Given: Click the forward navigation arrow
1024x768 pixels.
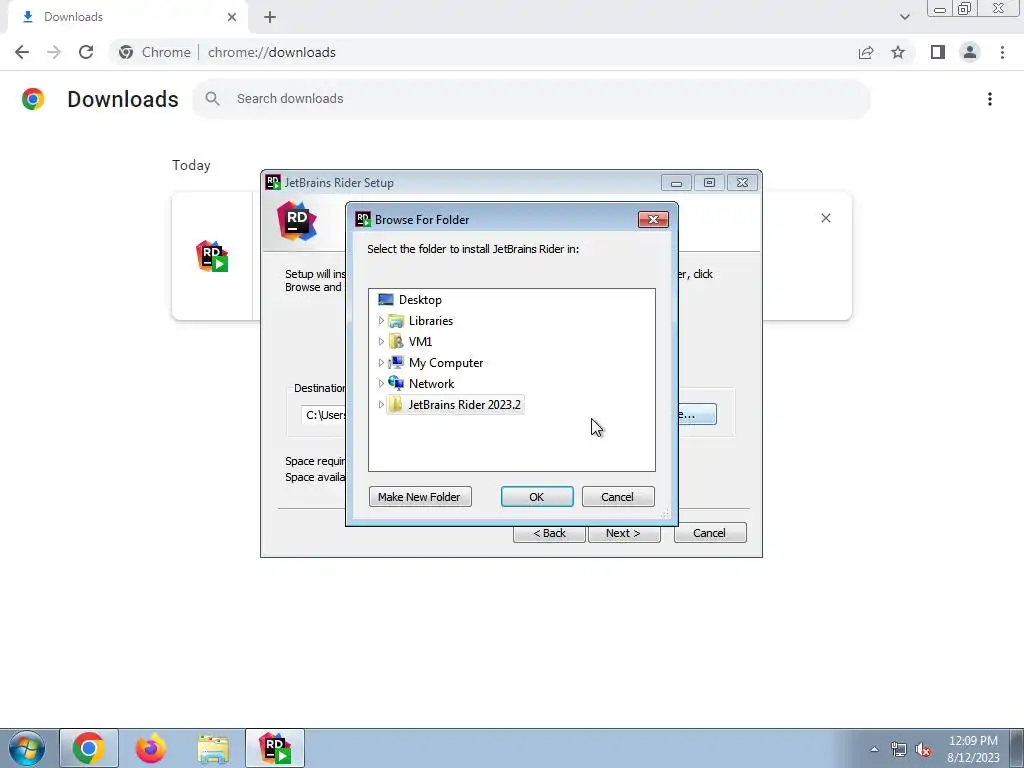Looking at the screenshot, I should click(x=54, y=52).
